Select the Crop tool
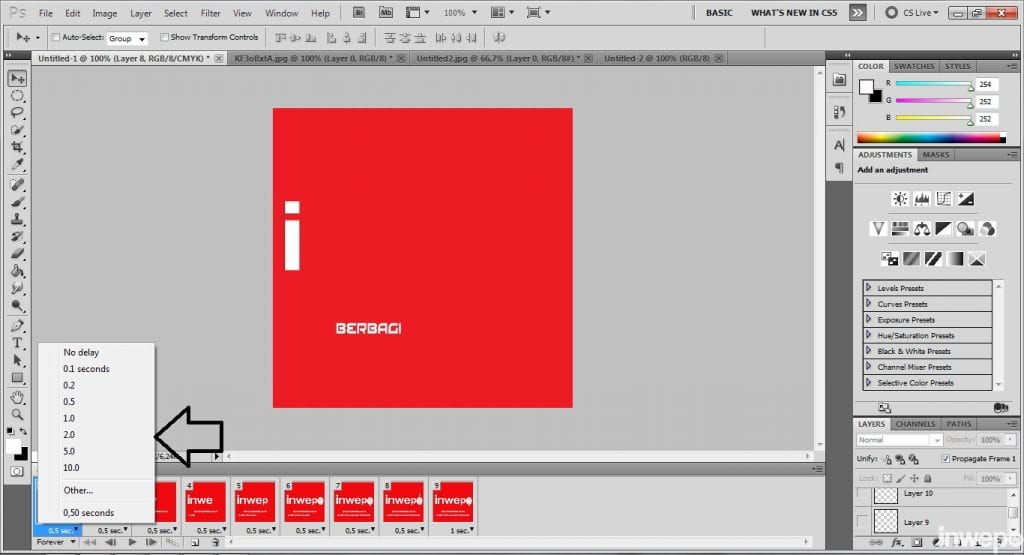Image resolution: width=1024 pixels, height=555 pixels. click(x=17, y=147)
